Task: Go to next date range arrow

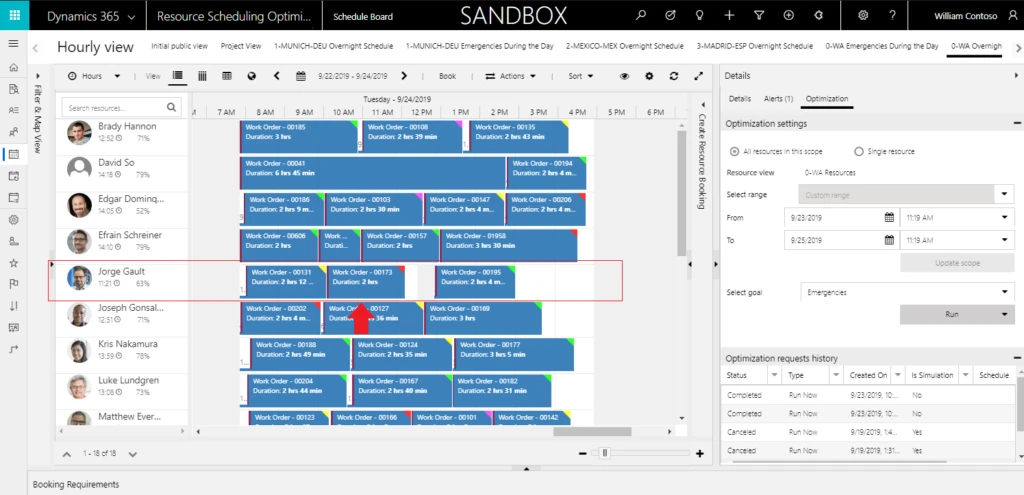Action: click(404, 76)
